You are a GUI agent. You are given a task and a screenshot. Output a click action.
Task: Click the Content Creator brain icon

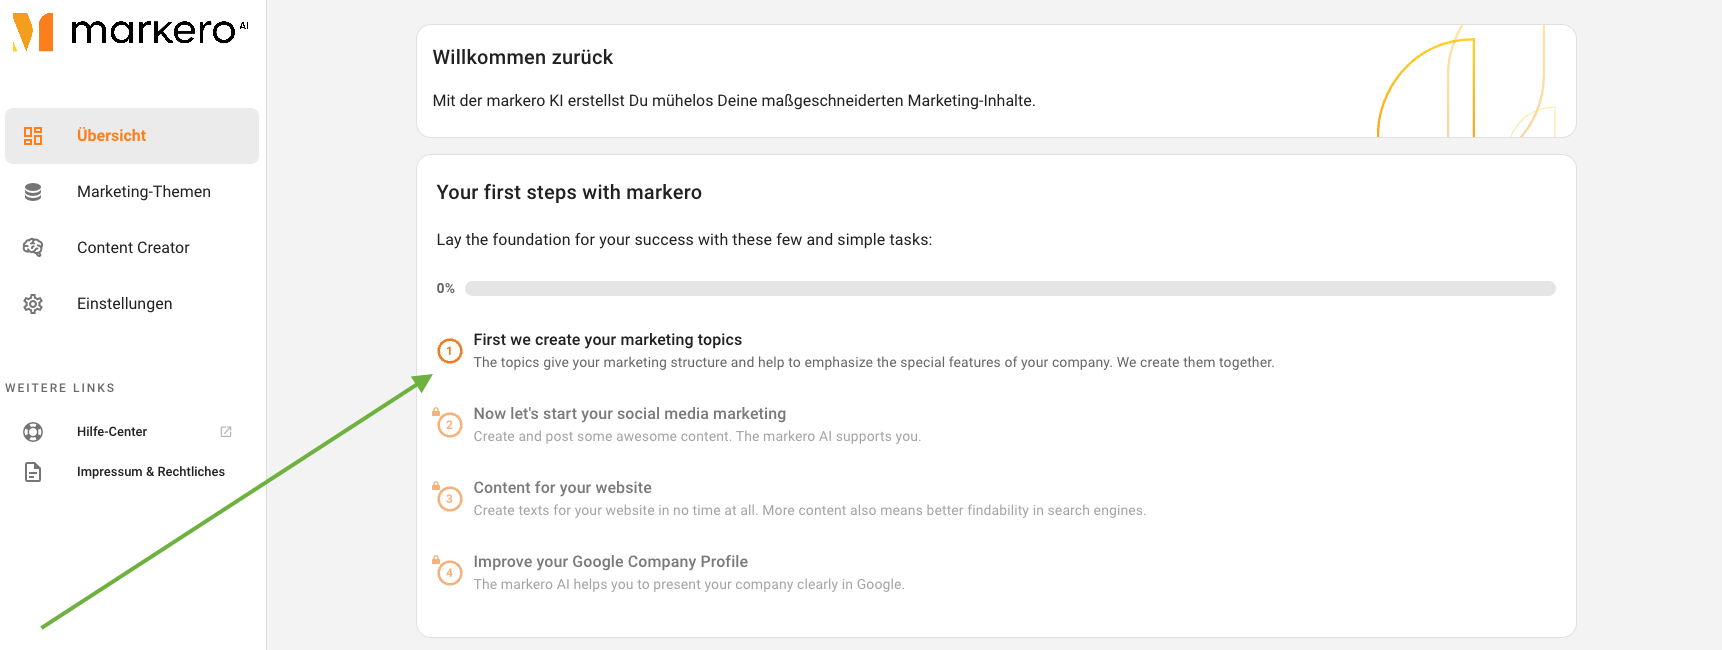coord(33,248)
